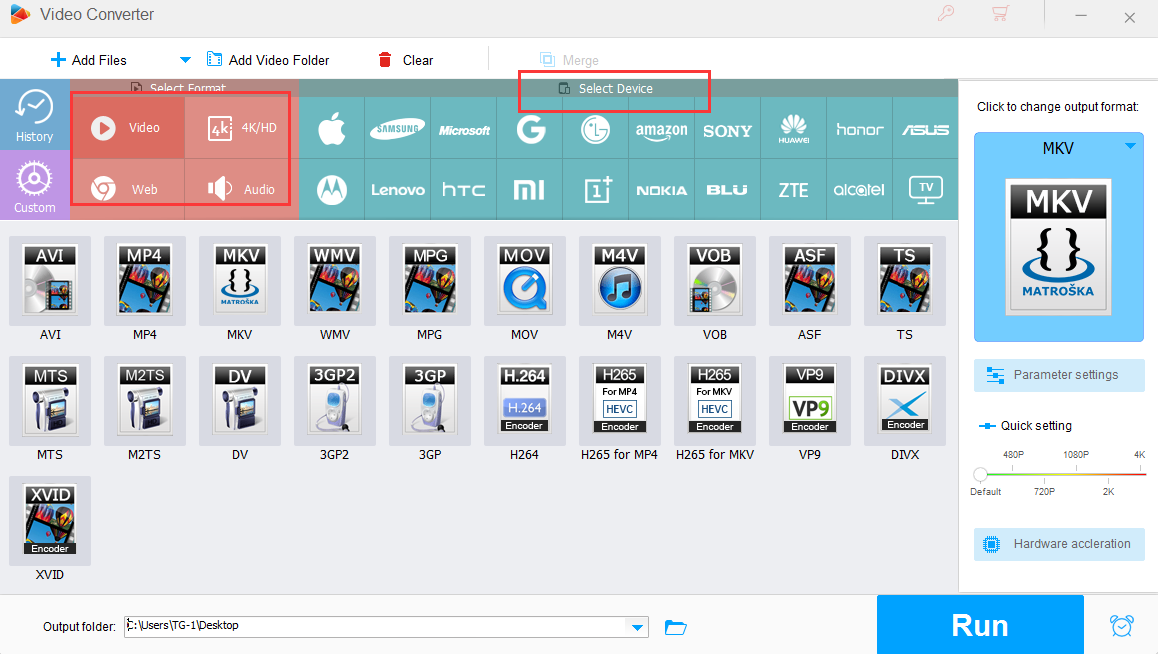Select Motorola device brand
The width and height of the screenshot is (1158, 654).
pyautogui.click(x=332, y=190)
